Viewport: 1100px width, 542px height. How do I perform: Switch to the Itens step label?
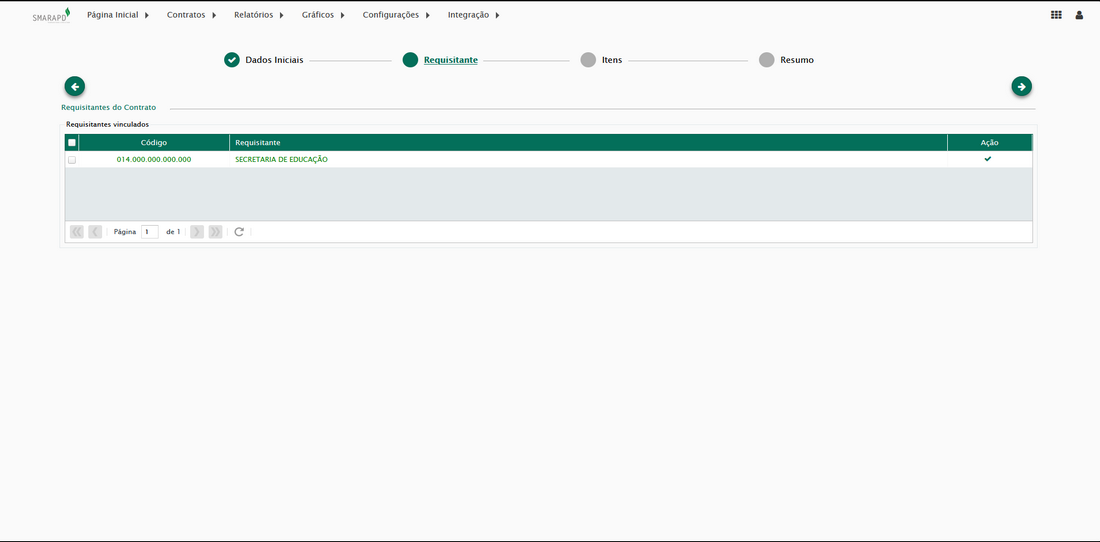612,60
